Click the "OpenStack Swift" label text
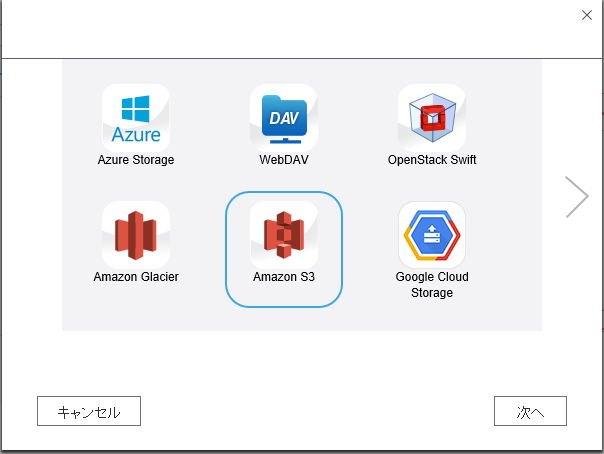Viewport: 604px width, 454px height. click(x=432, y=160)
